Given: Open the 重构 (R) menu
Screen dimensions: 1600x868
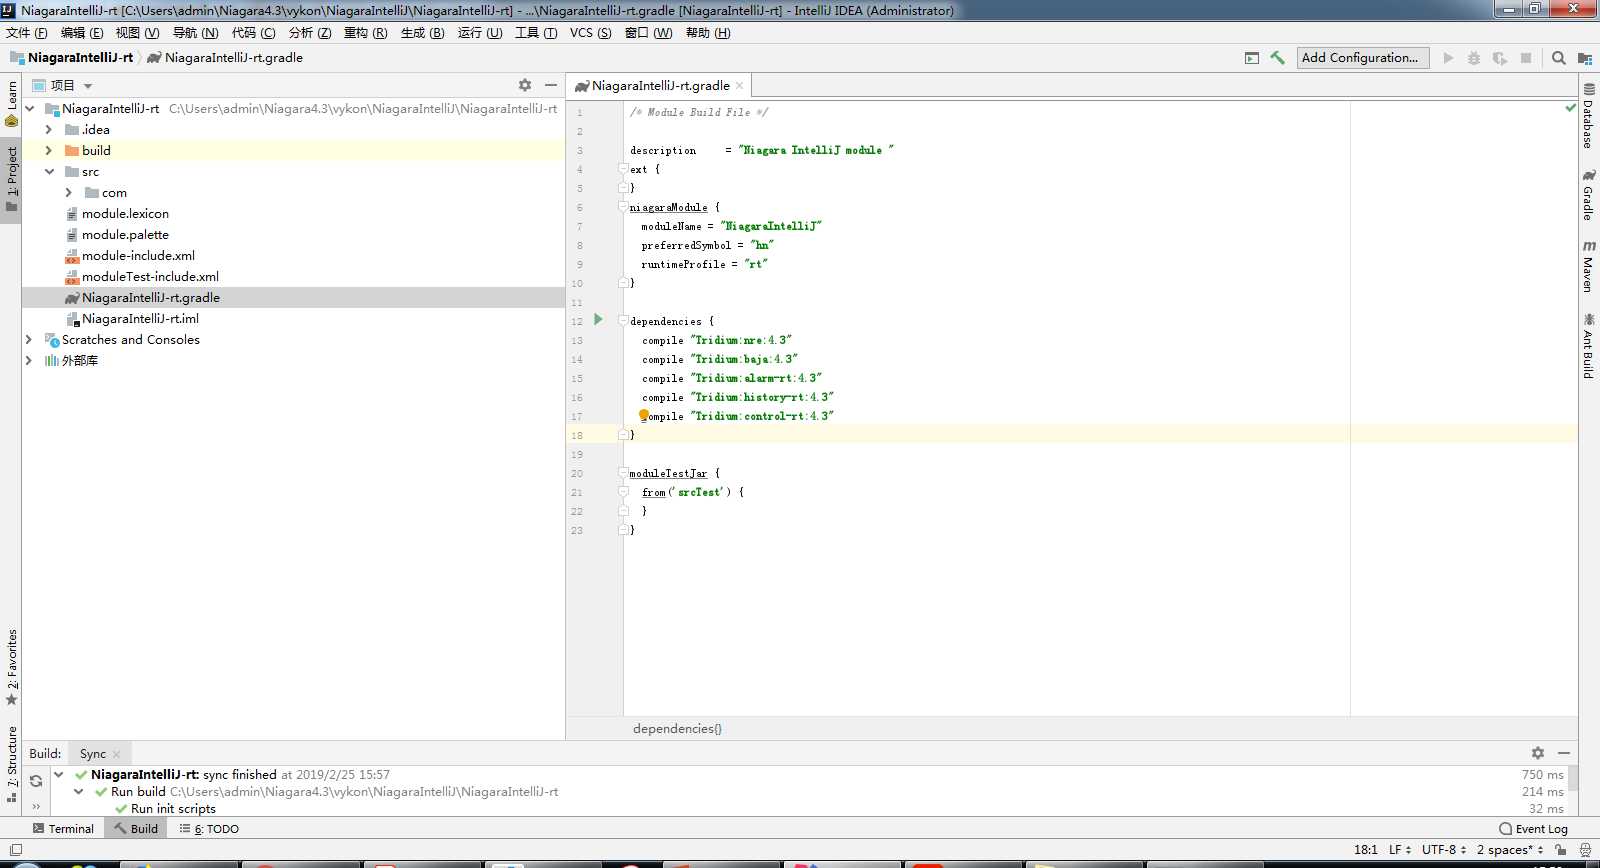Looking at the screenshot, I should click(x=365, y=33).
